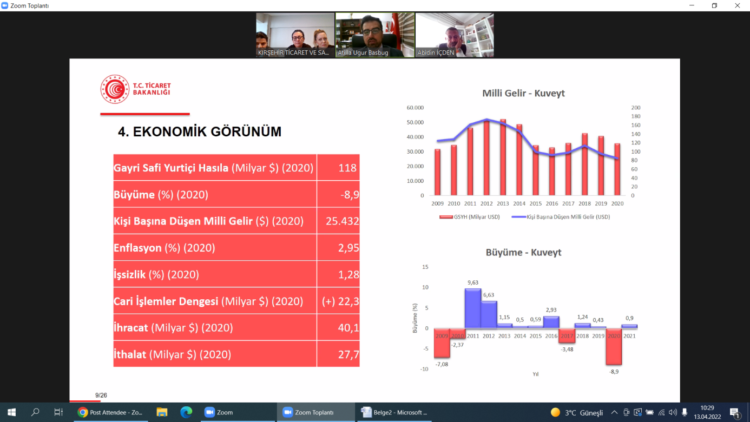Click GSYH (Milyar USD) legend entry
Image resolution: width=750 pixels, height=422 pixels.
point(470,217)
